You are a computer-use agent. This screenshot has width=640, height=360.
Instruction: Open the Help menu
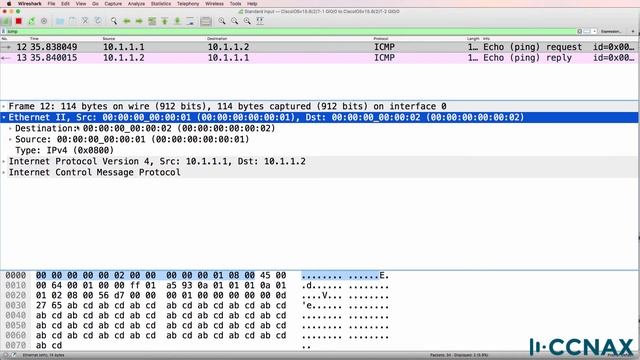point(252,4)
